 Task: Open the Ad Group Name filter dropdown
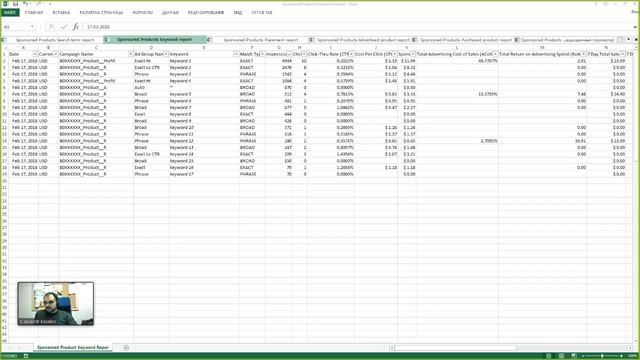[x=167, y=54]
